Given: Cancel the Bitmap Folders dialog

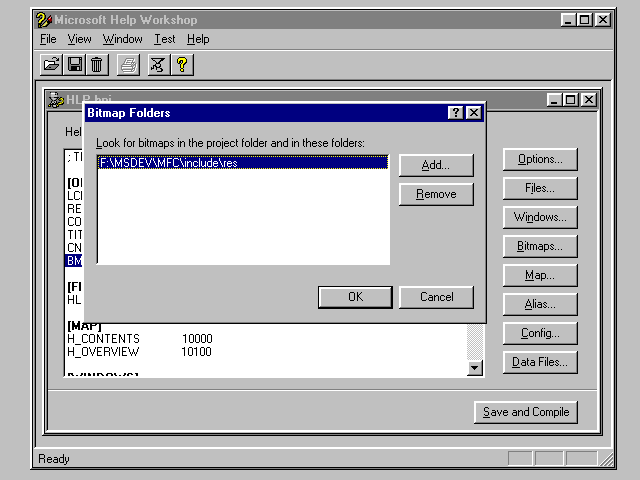Looking at the screenshot, I should point(436,297).
